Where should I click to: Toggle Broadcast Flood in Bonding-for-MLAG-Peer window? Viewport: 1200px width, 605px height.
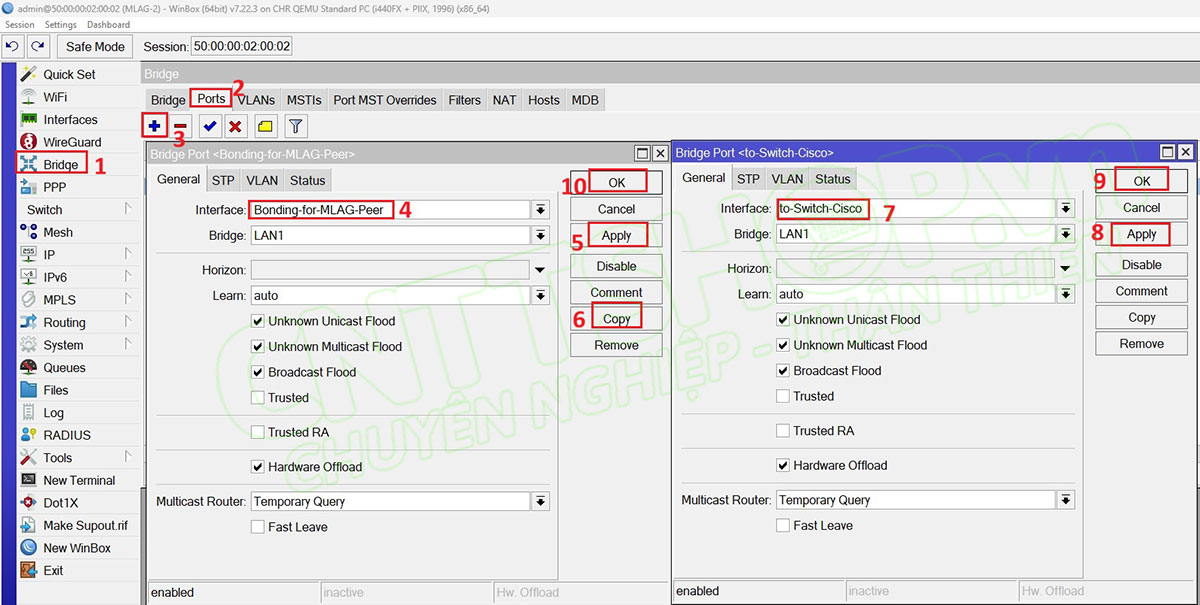[x=258, y=372]
